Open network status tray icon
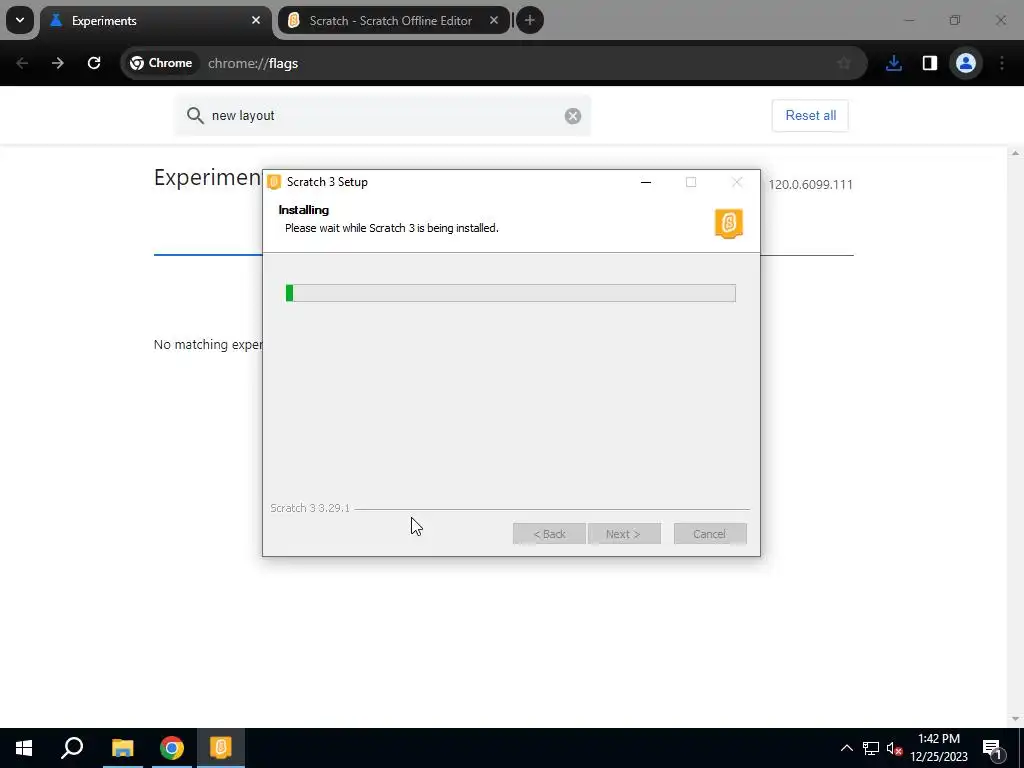Image resolution: width=1024 pixels, height=768 pixels. click(871, 748)
